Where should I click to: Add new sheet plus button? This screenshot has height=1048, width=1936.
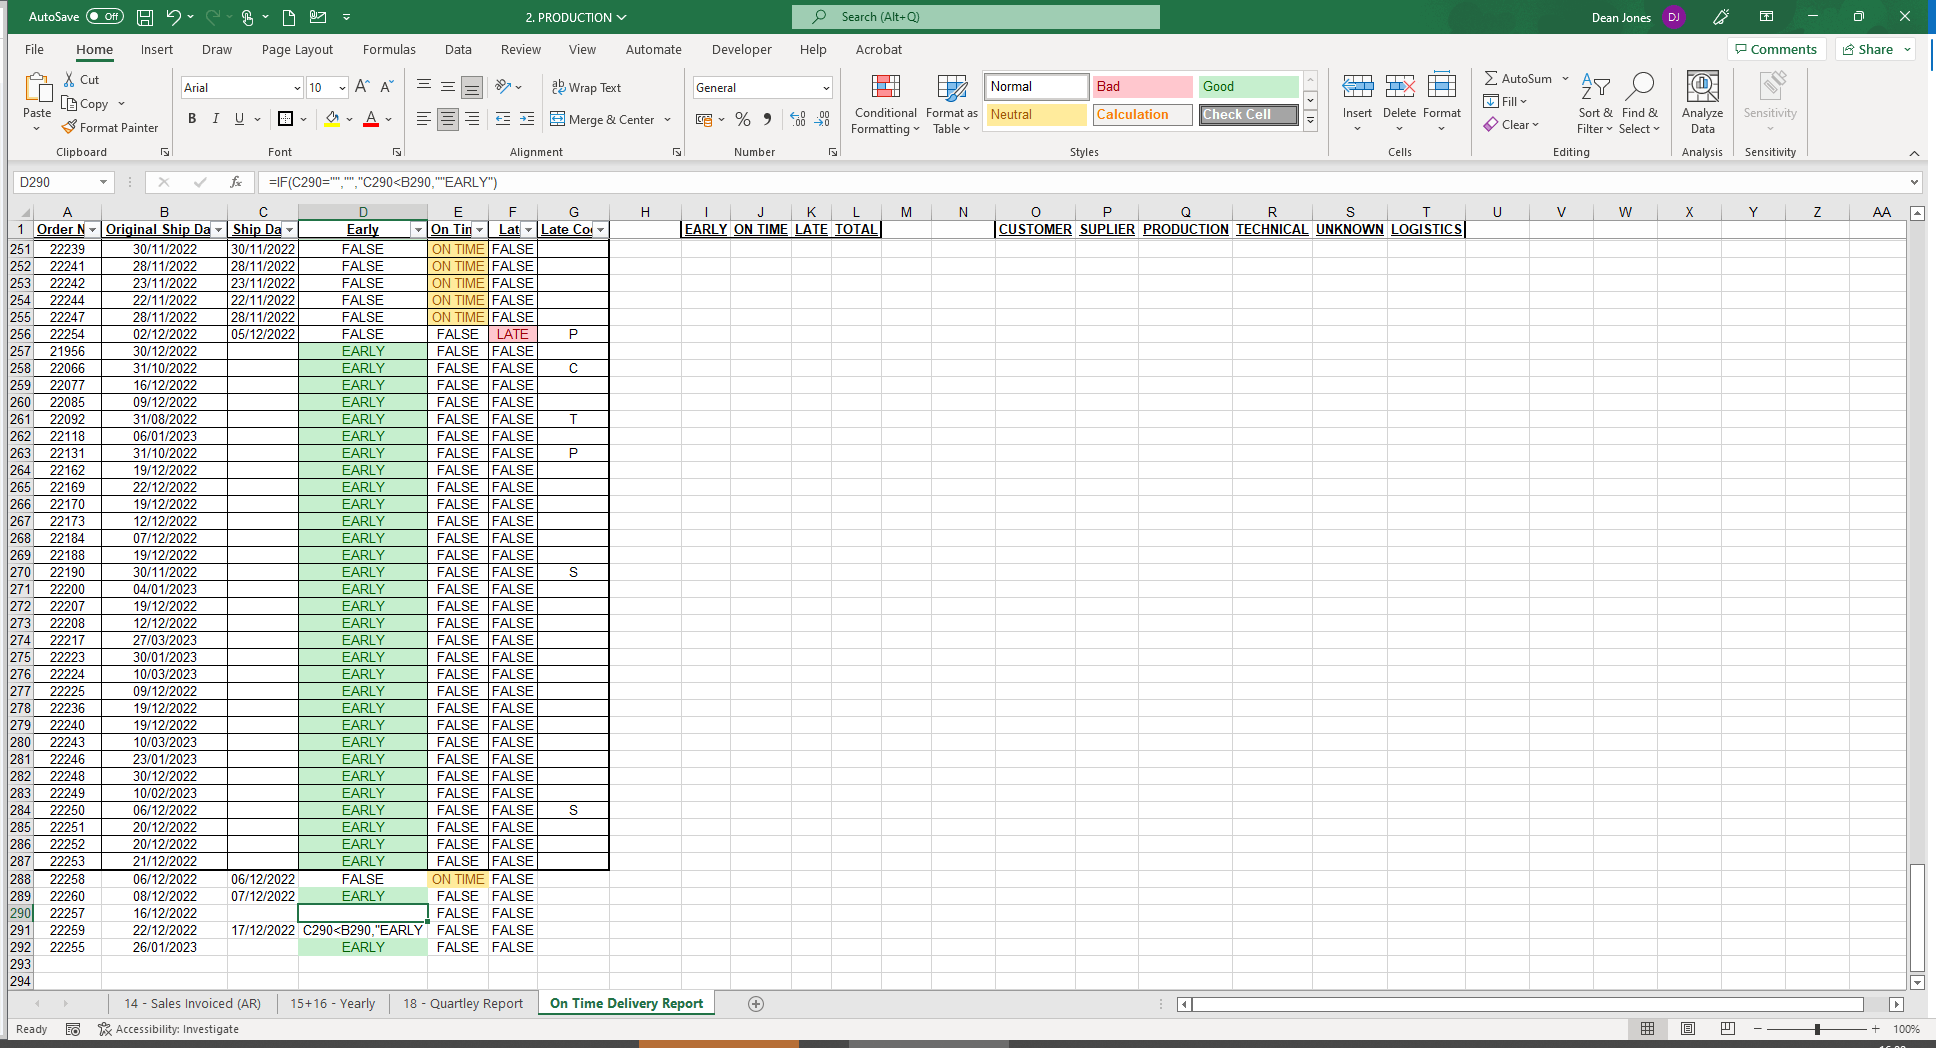(x=756, y=1004)
